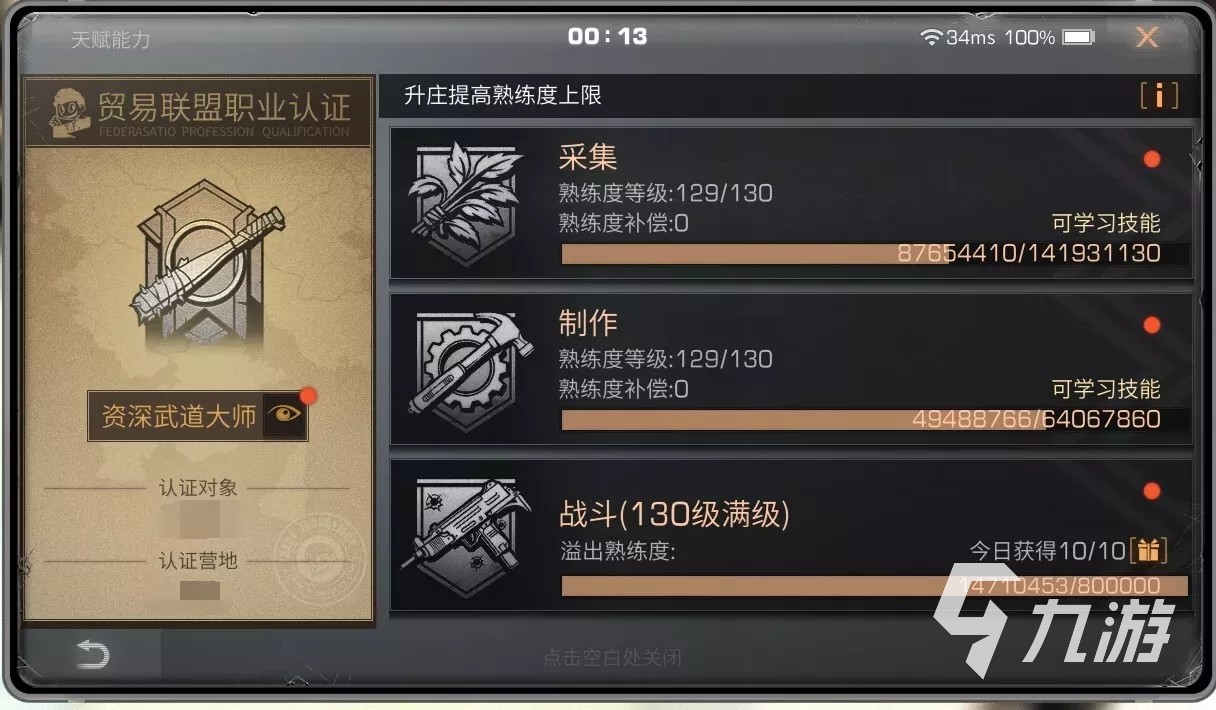Screen dimensions: 1216x710
Task: Close the panel with the X button
Action: pyautogui.click(x=1146, y=38)
